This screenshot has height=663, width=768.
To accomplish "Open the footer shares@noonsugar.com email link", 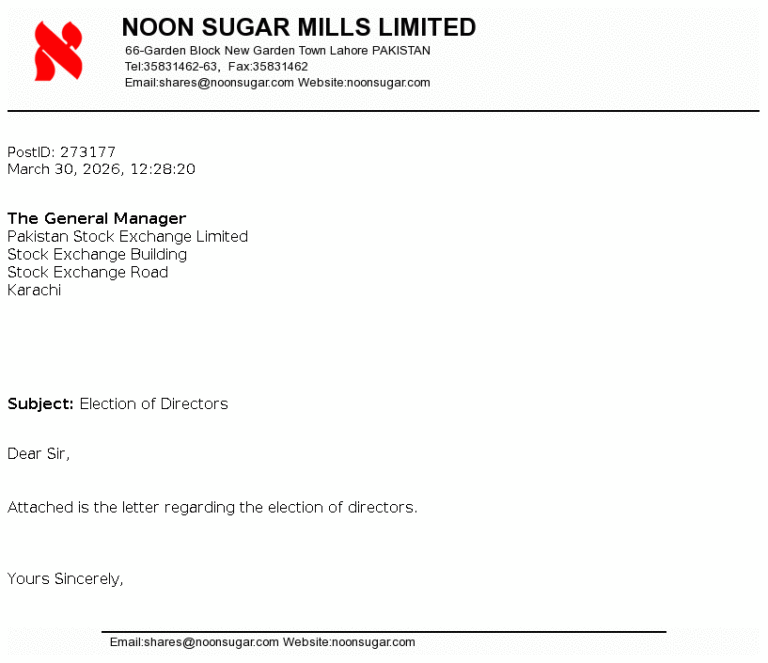I will (194, 642).
